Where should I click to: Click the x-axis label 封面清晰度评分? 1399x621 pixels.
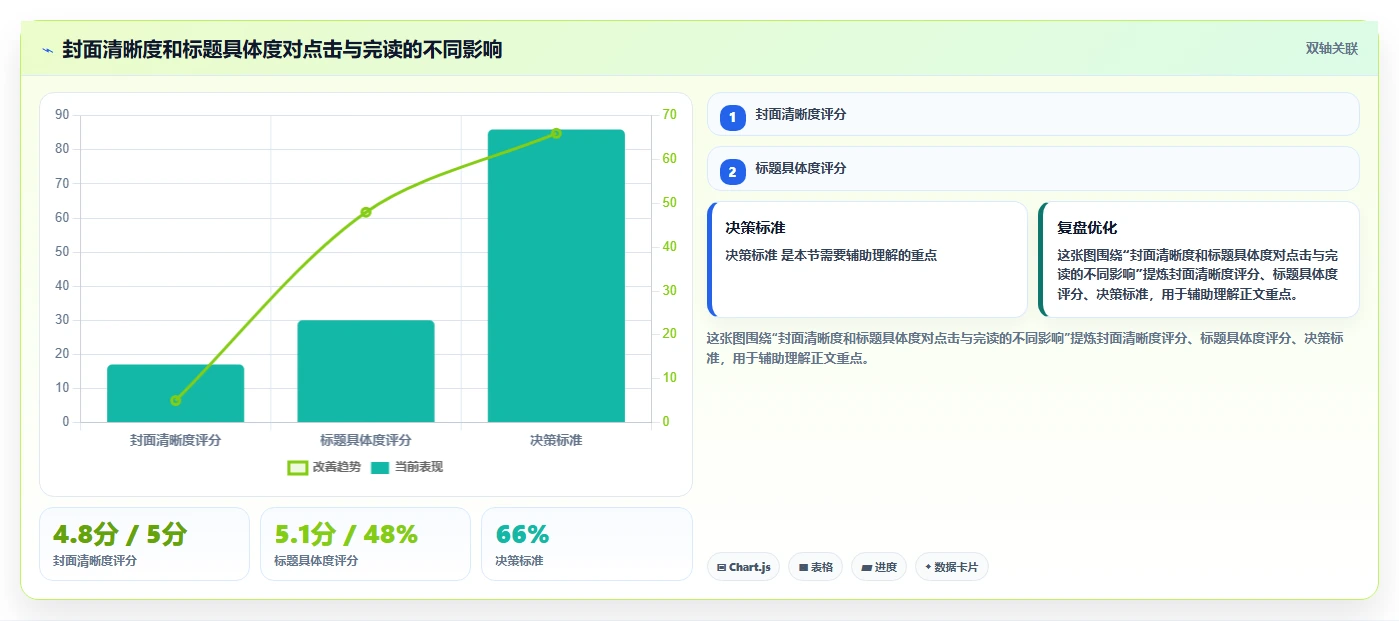176,440
